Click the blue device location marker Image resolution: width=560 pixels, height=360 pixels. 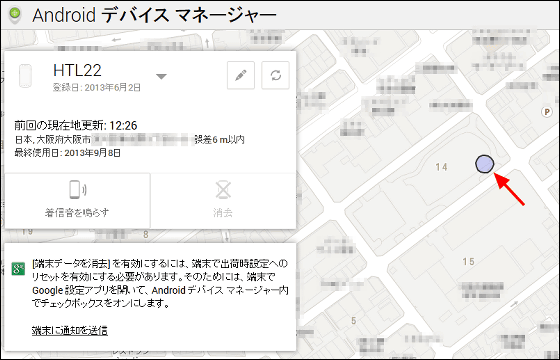coord(485,164)
